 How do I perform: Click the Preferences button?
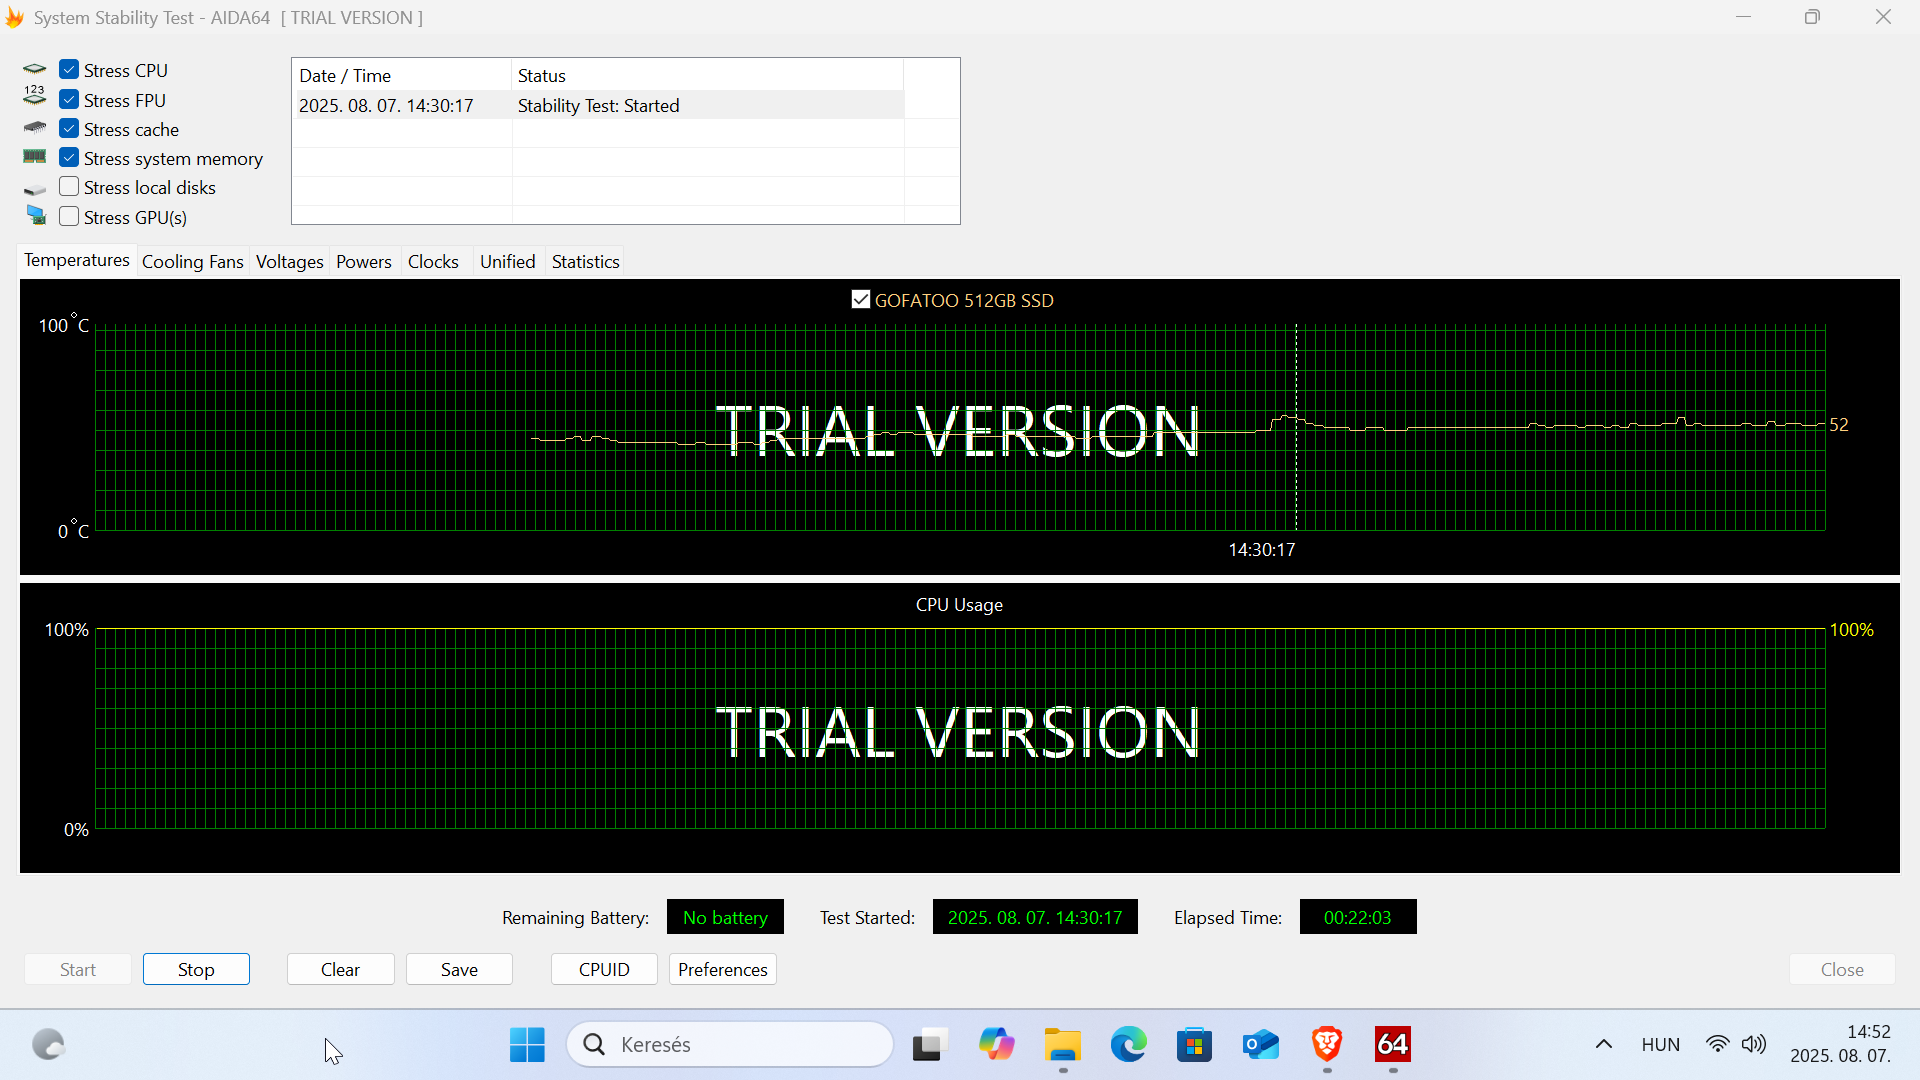click(x=723, y=969)
